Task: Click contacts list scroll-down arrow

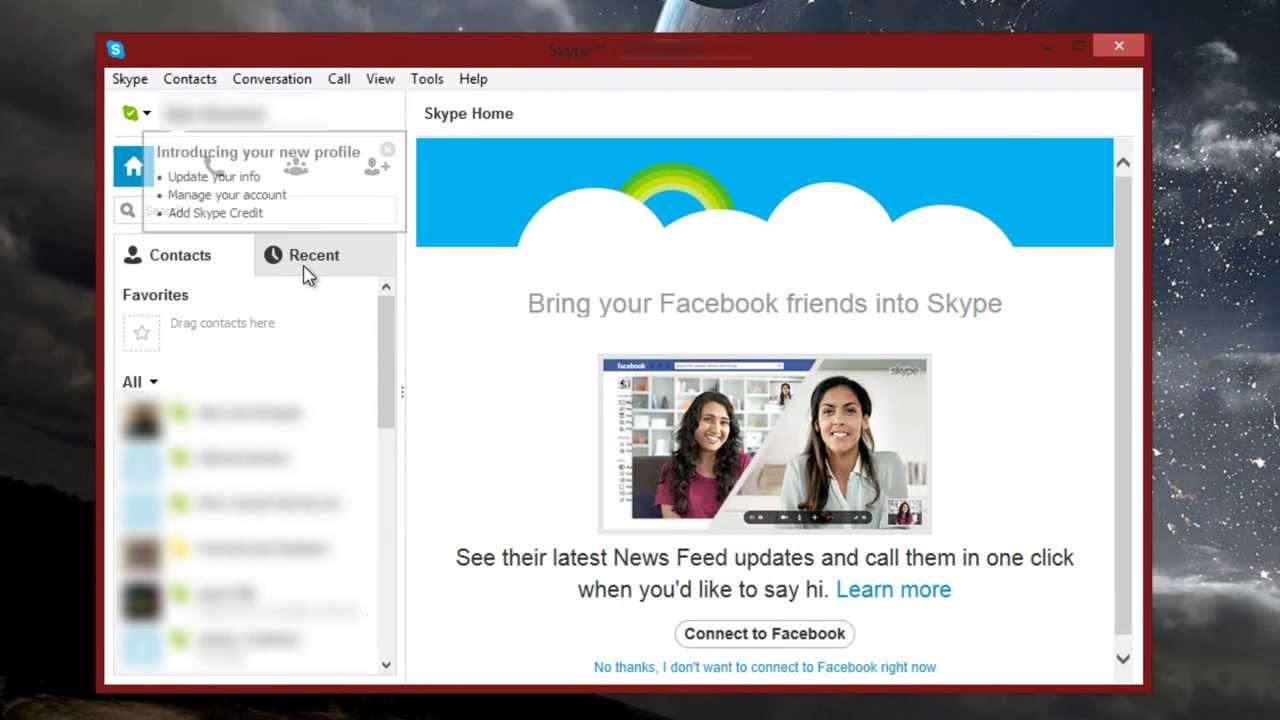Action: 386,665
